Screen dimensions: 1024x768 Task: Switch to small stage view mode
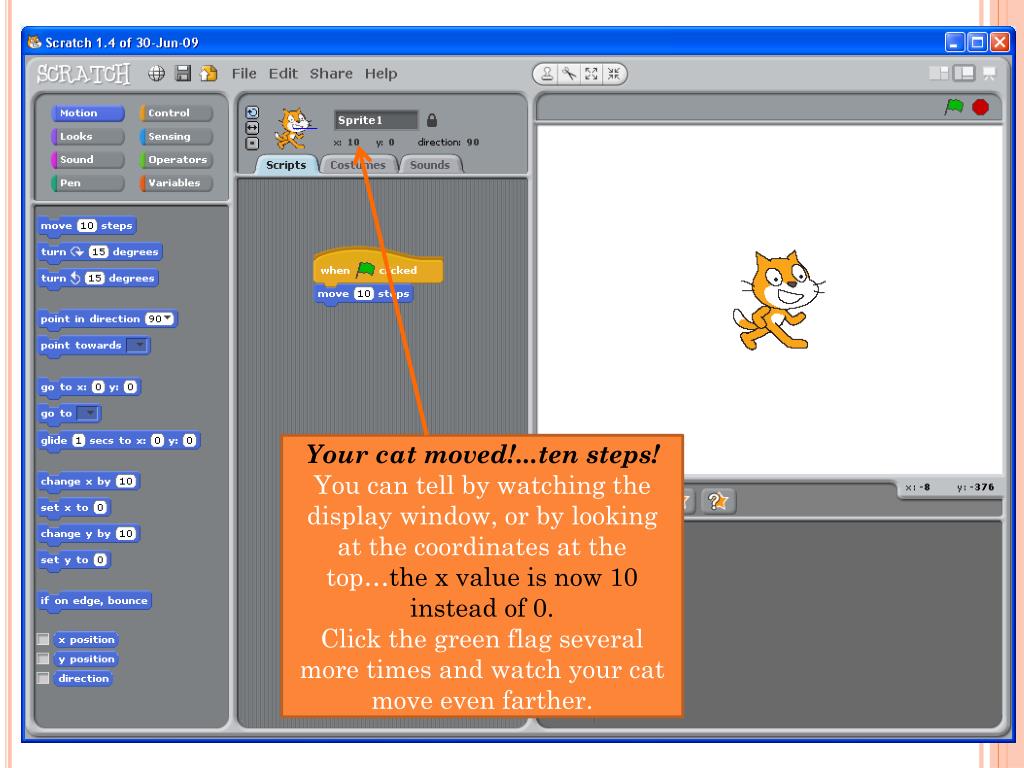click(x=939, y=73)
